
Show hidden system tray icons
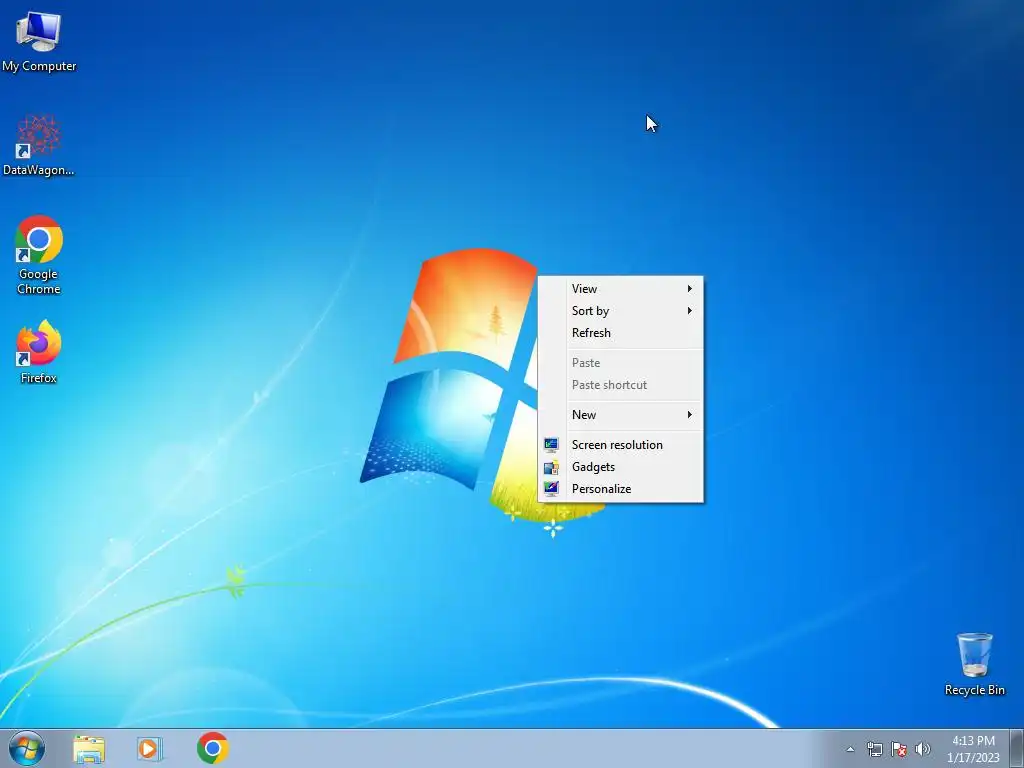[x=850, y=749]
